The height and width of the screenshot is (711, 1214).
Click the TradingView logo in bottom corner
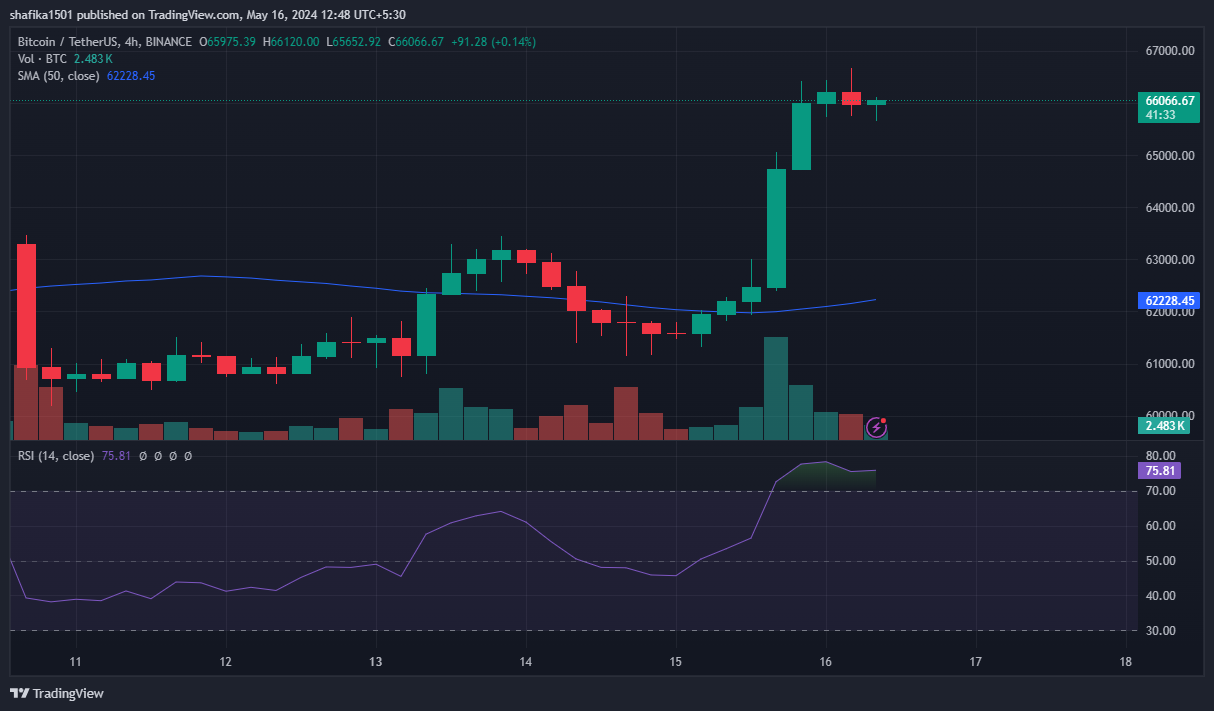point(57,693)
